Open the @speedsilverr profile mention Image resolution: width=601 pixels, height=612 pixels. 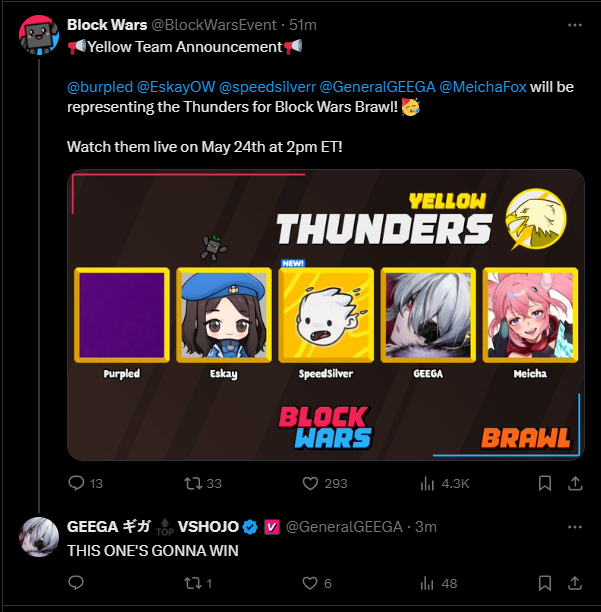tap(267, 87)
